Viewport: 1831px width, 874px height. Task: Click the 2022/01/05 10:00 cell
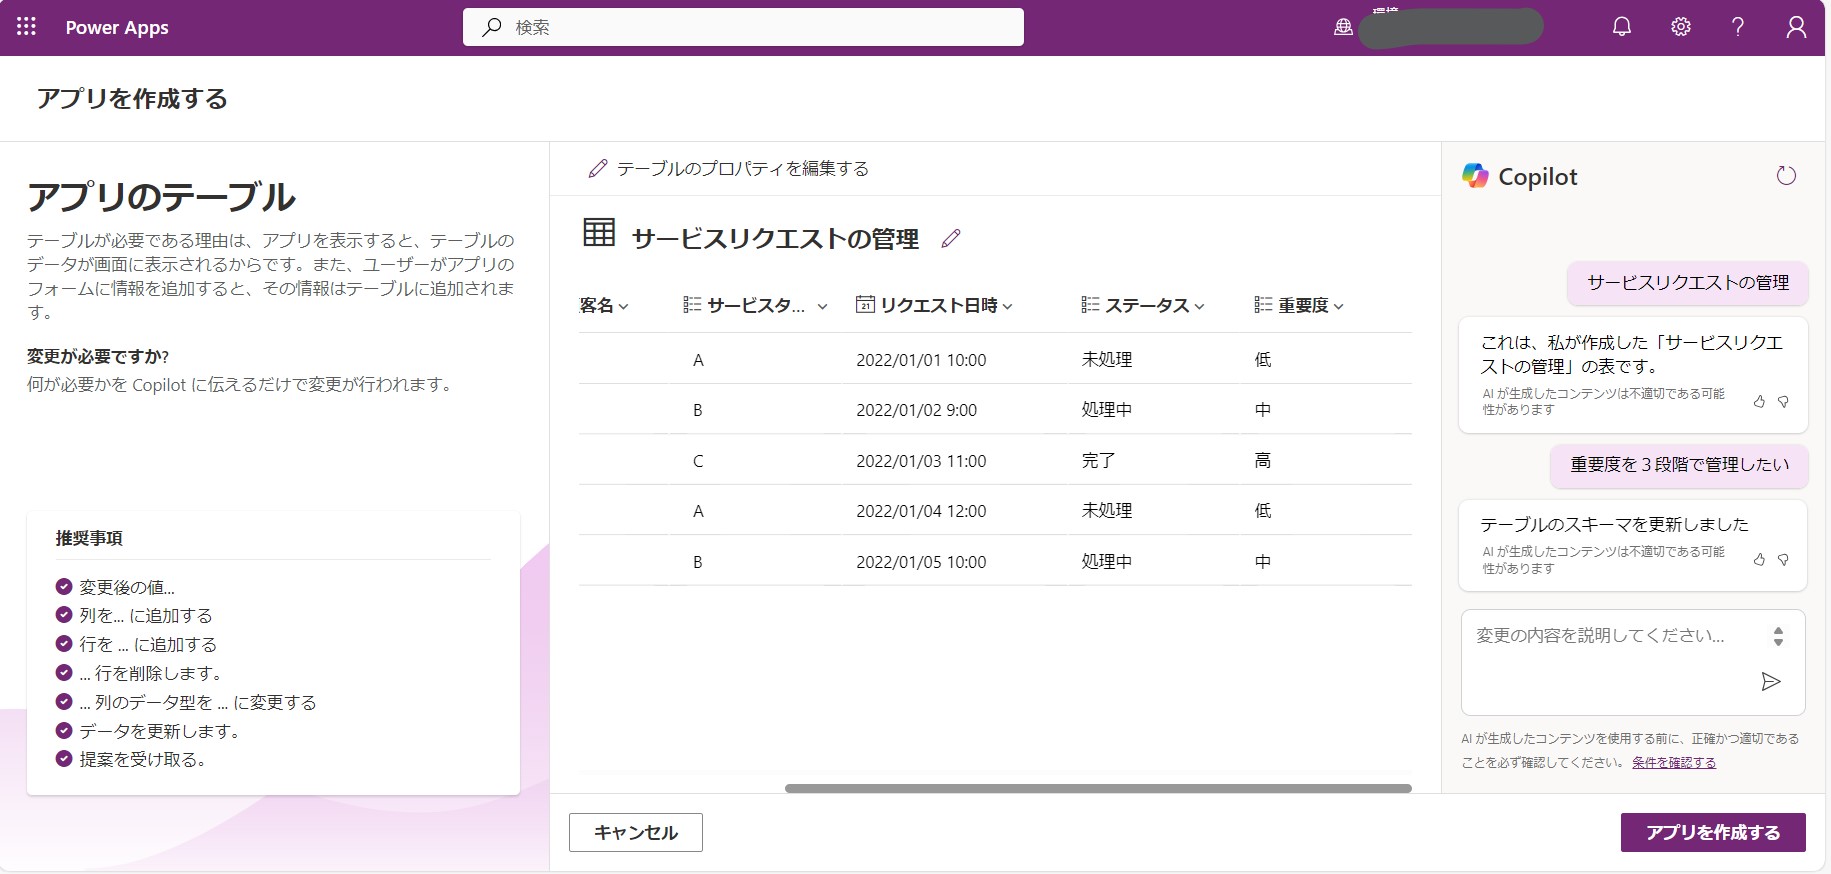921,562
